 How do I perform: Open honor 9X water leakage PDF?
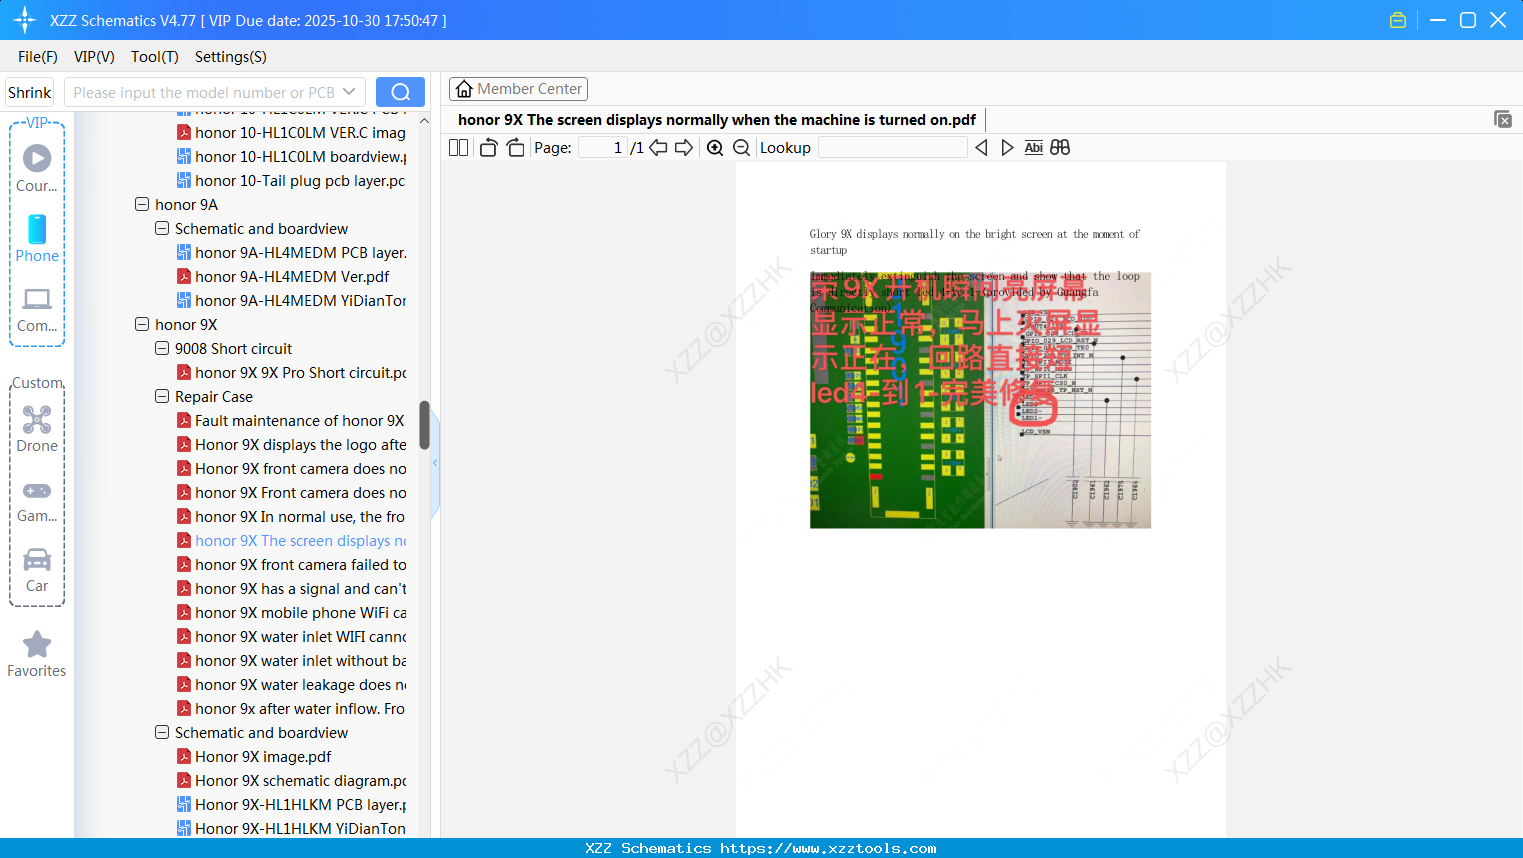click(292, 684)
